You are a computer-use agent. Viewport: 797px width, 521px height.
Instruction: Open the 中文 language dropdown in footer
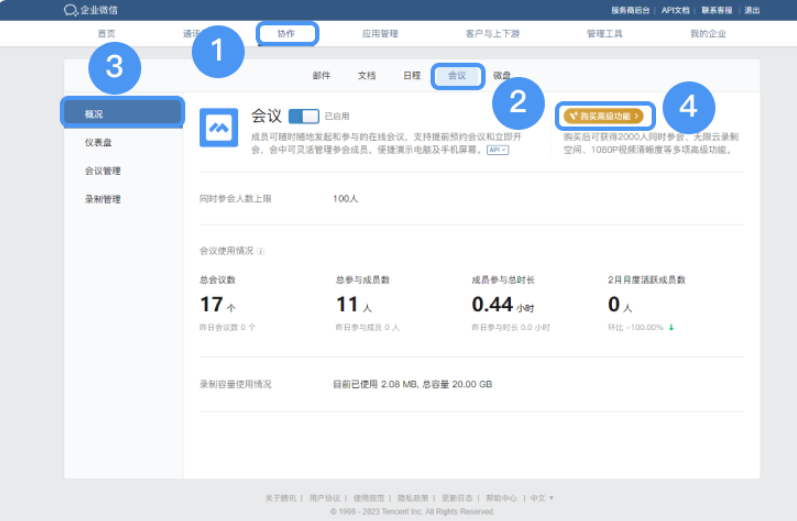pos(541,497)
